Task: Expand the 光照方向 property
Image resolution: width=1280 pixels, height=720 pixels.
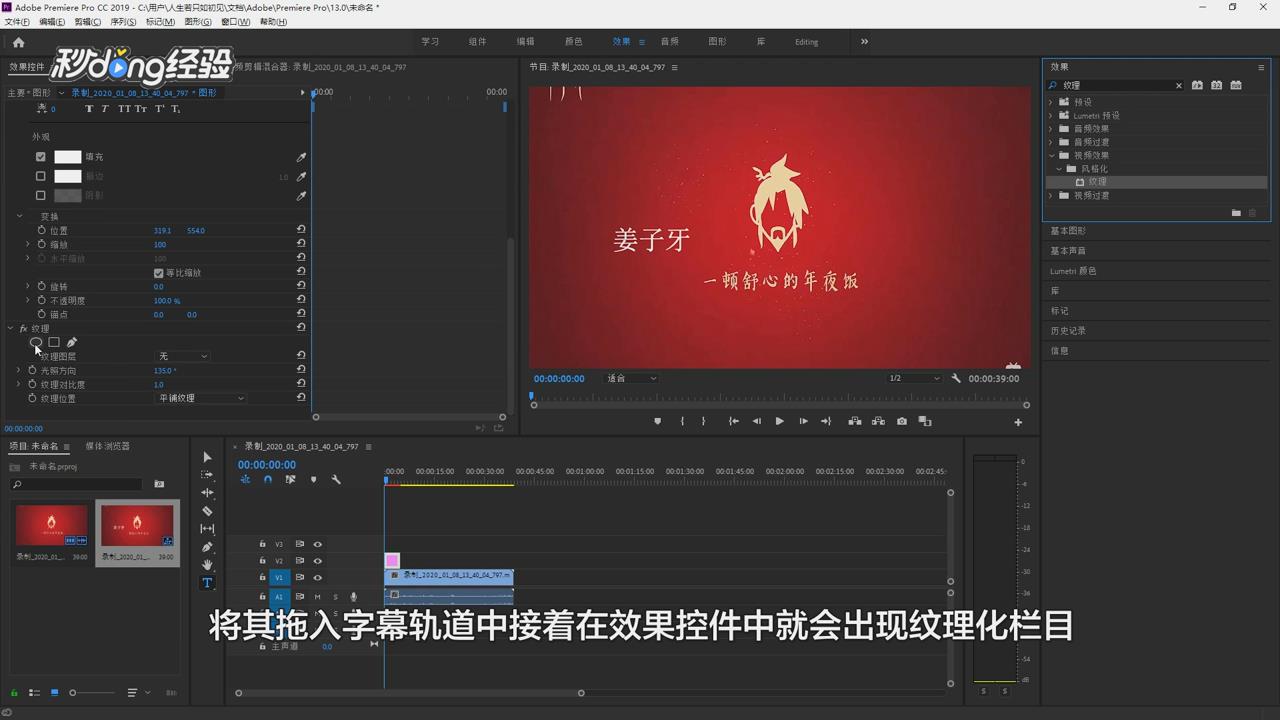Action: [x=19, y=370]
